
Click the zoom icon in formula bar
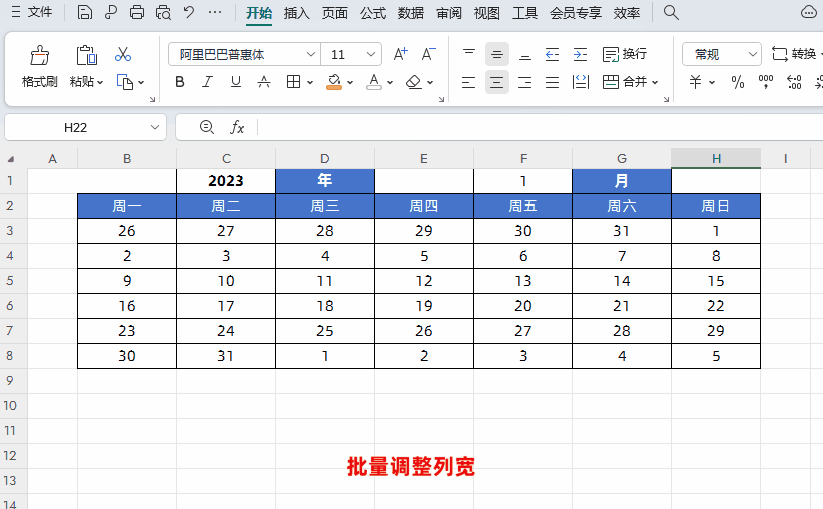pos(207,127)
